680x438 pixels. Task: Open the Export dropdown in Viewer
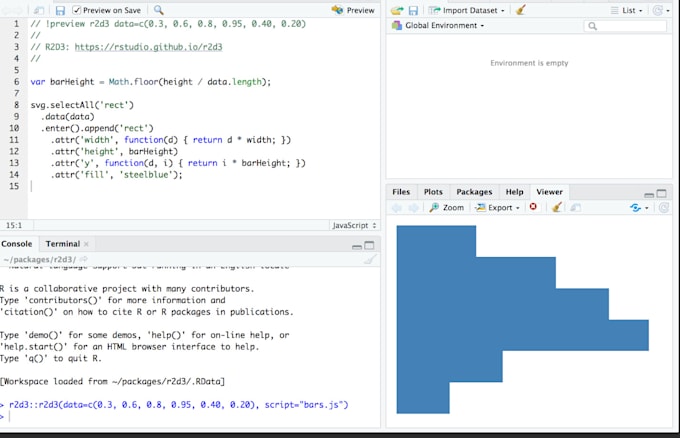point(497,208)
